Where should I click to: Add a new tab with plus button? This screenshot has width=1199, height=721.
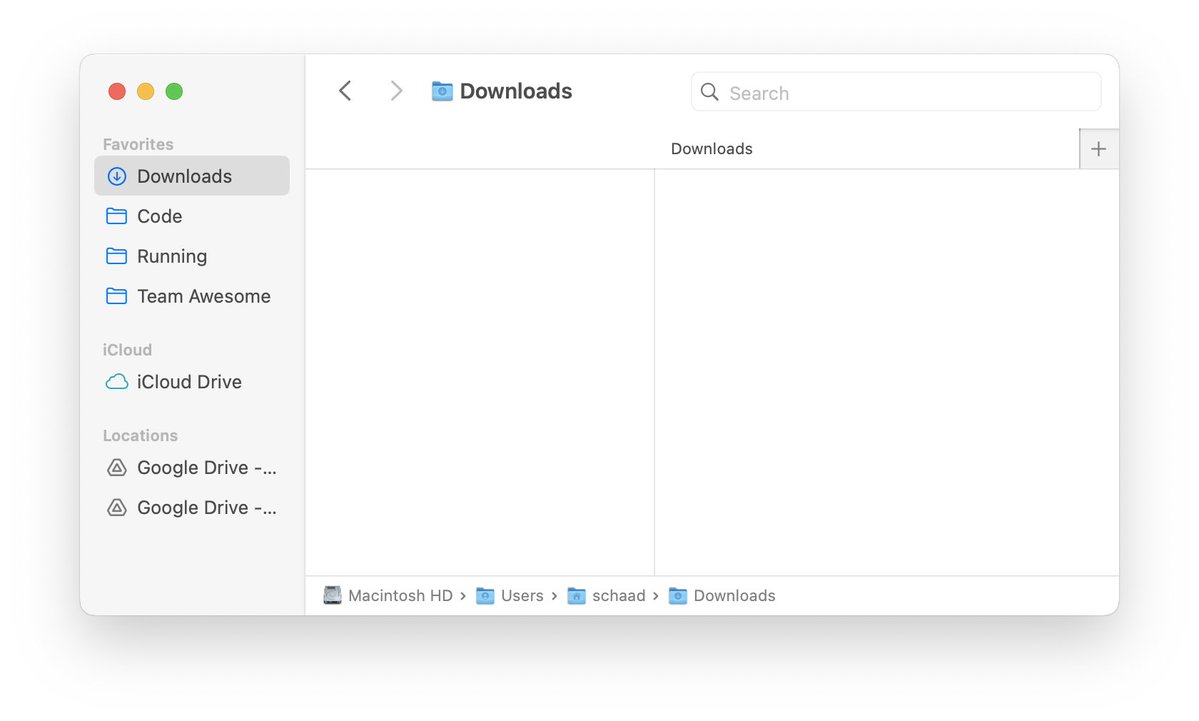click(x=1099, y=149)
